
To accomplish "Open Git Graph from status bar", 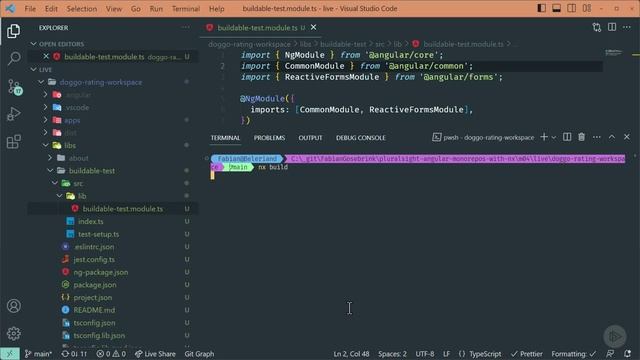I will (x=199, y=354).
